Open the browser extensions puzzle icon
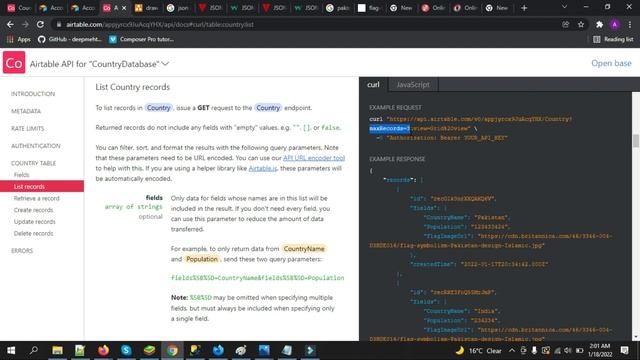The width and height of the screenshot is (640, 360). coord(599,24)
